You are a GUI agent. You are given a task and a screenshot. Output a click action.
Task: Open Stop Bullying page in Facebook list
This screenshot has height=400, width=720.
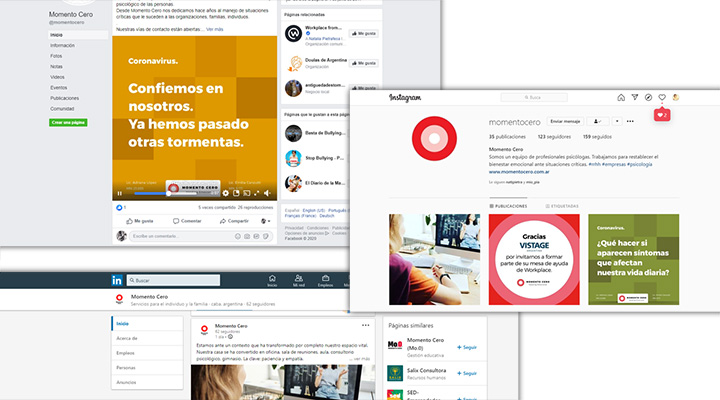(324, 158)
